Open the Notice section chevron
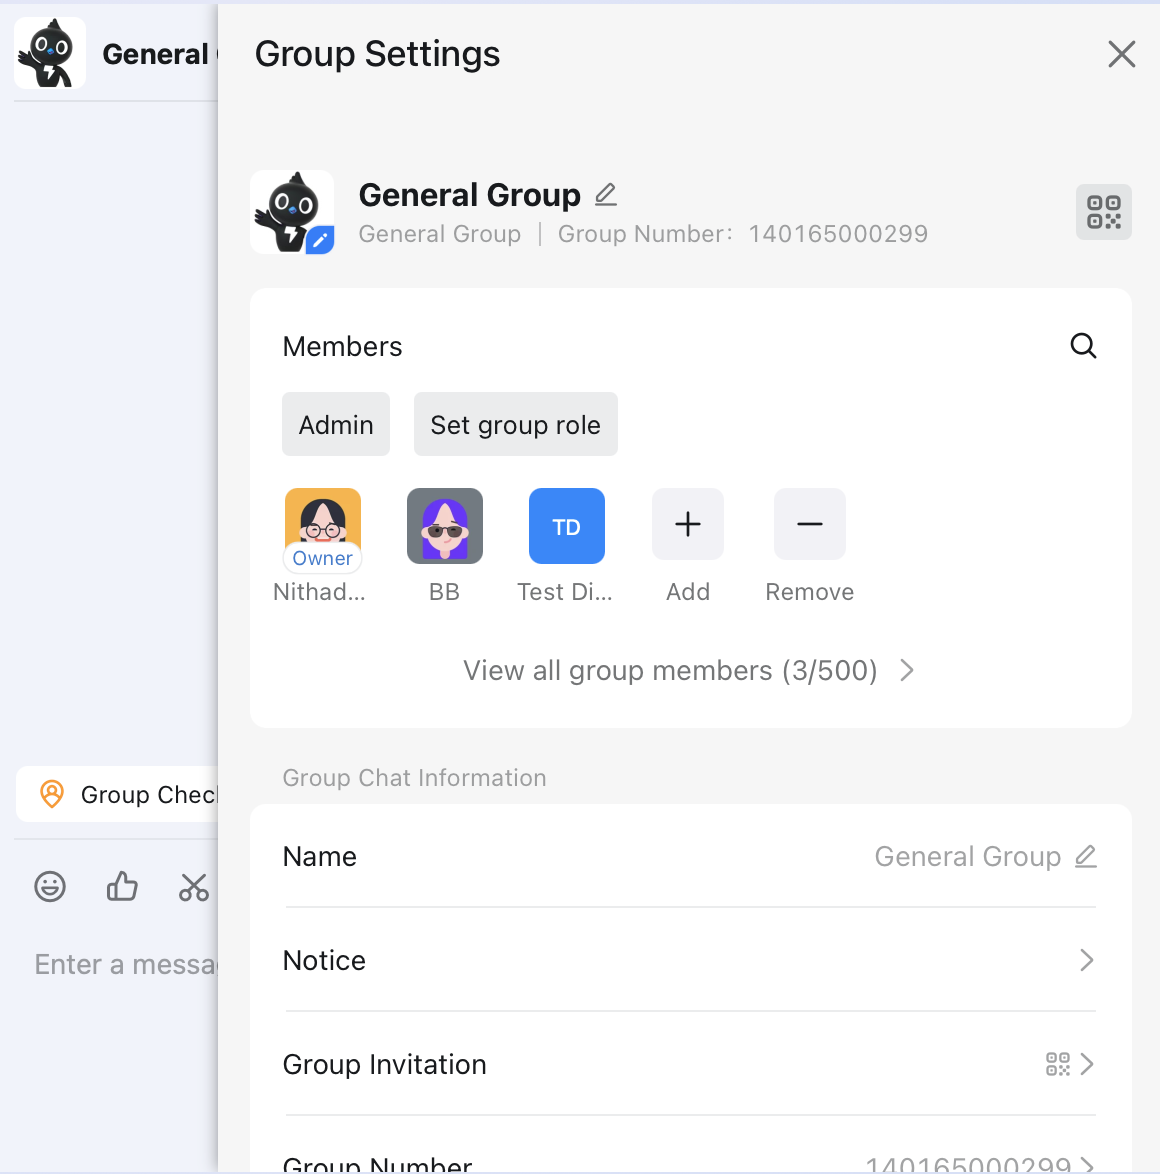 (x=1086, y=960)
